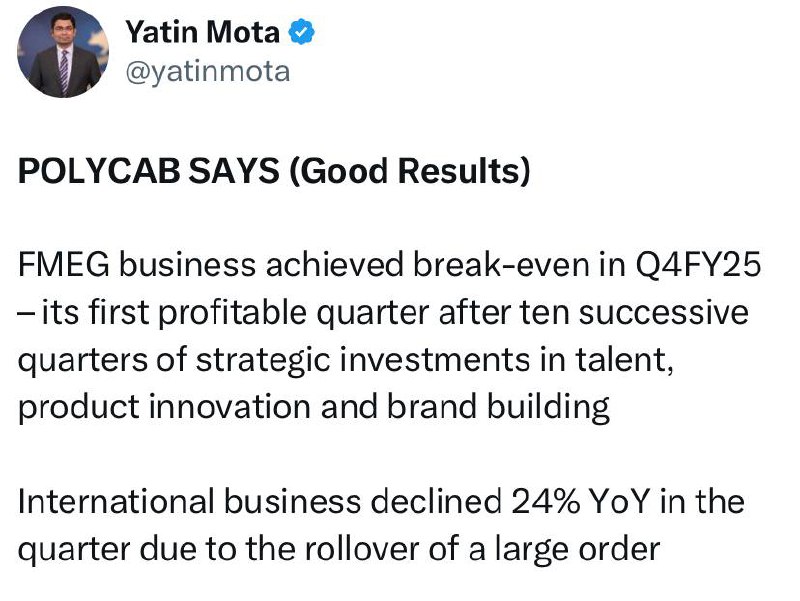This screenshot has width=800, height=601.
Task: Visit the @yatinmota handle link
Action: point(208,71)
